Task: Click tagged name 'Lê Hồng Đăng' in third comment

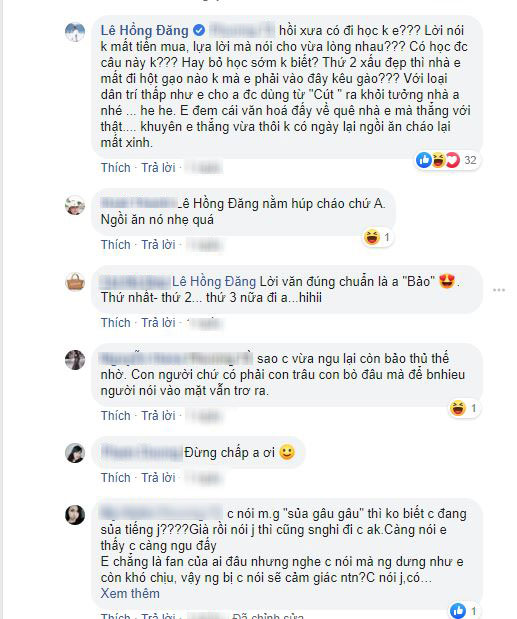Action: point(214,281)
